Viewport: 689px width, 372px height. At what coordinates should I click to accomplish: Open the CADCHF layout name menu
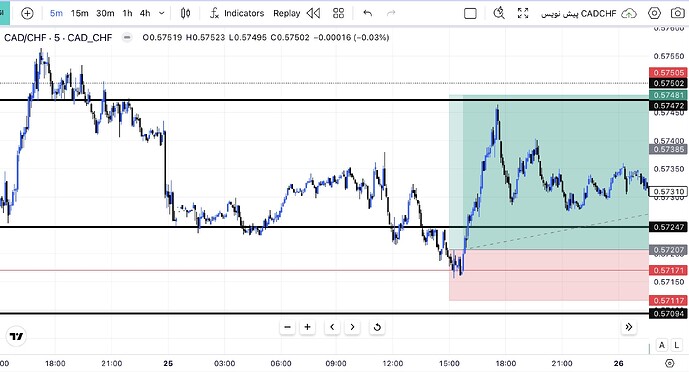(578, 14)
